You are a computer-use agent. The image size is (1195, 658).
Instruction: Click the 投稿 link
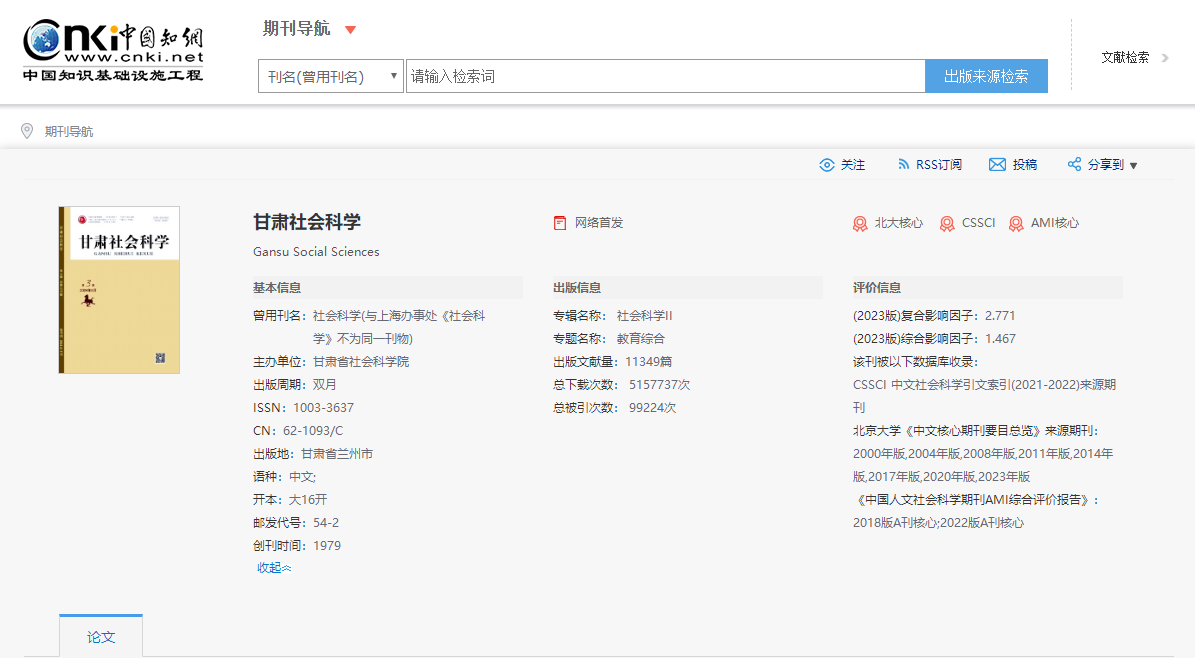[x=1024, y=165]
